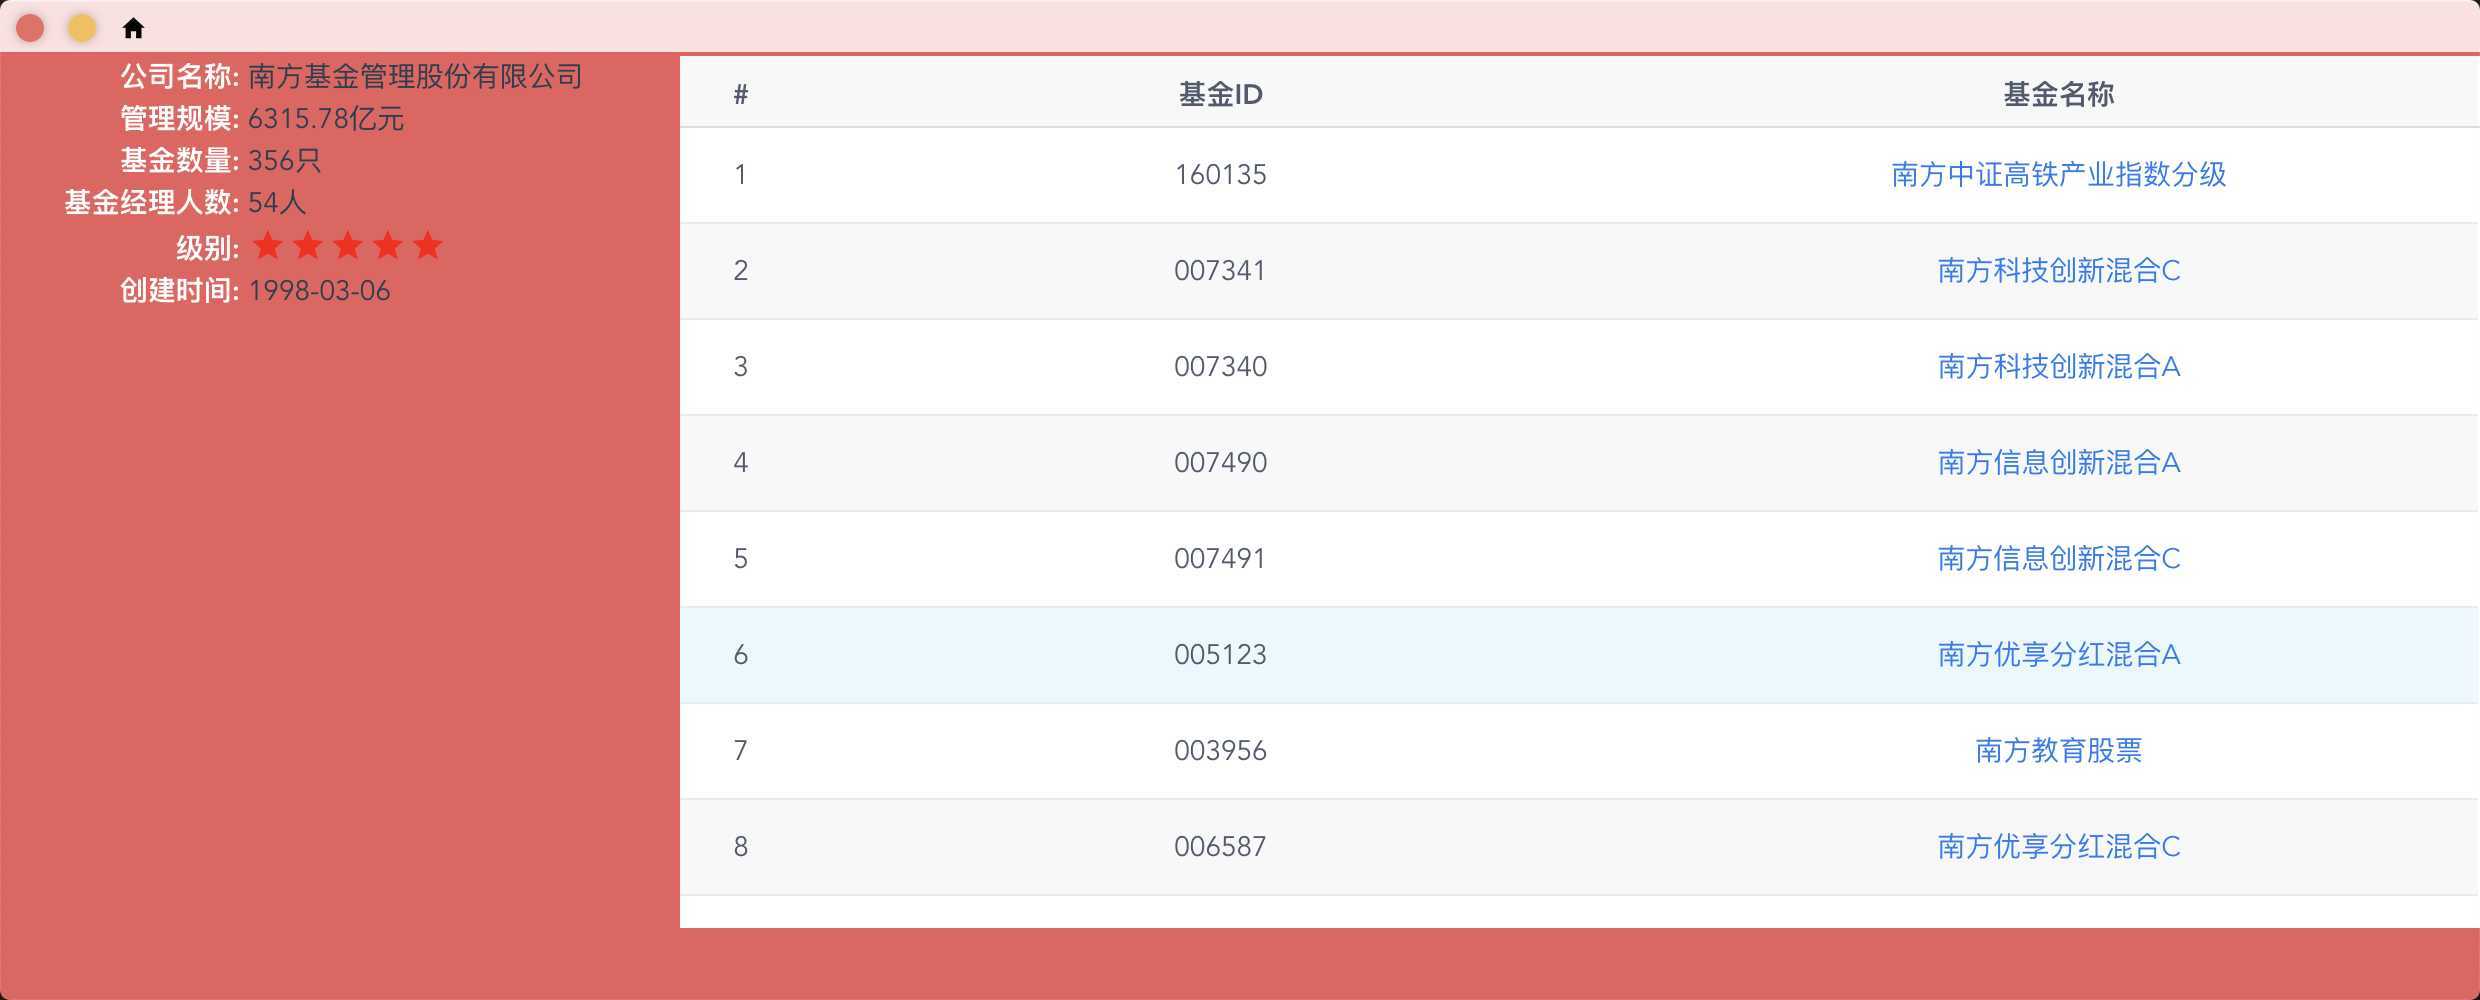This screenshot has height=1000, width=2480.
Task: Click the 基金经理人数 label
Action: point(152,203)
